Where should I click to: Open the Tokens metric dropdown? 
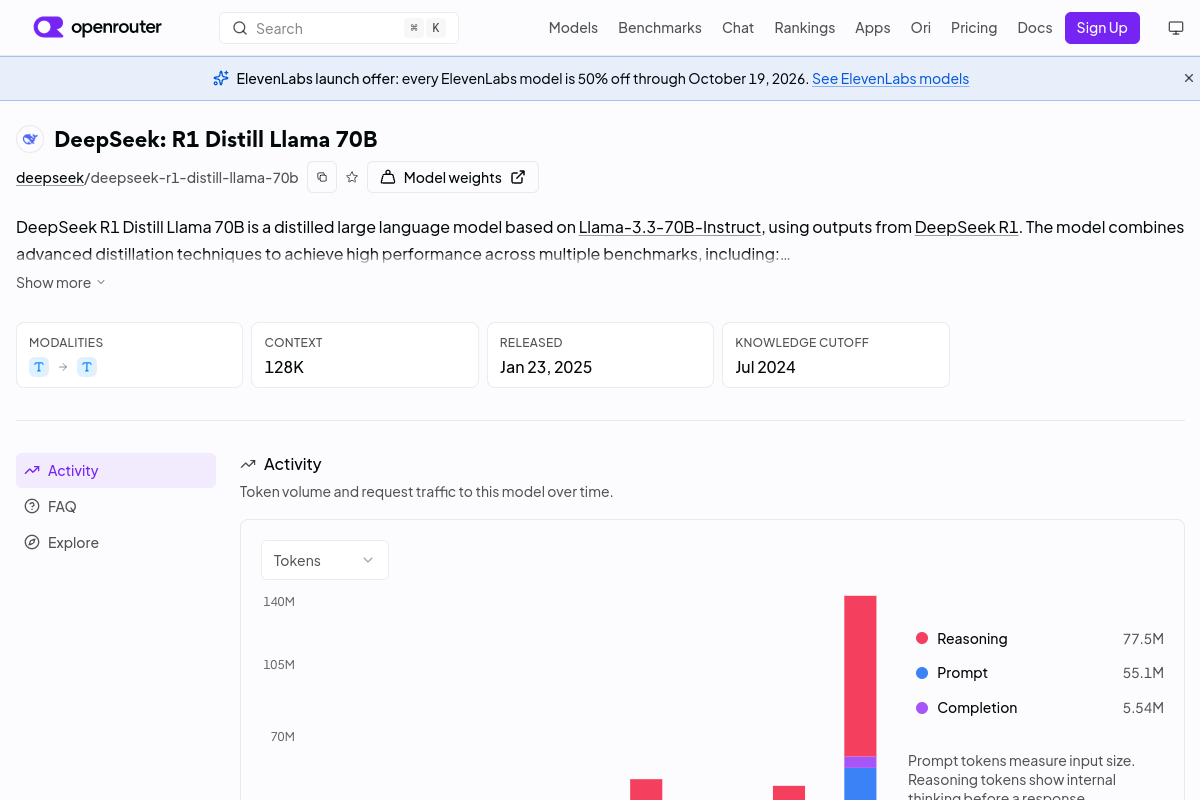[325, 560]
